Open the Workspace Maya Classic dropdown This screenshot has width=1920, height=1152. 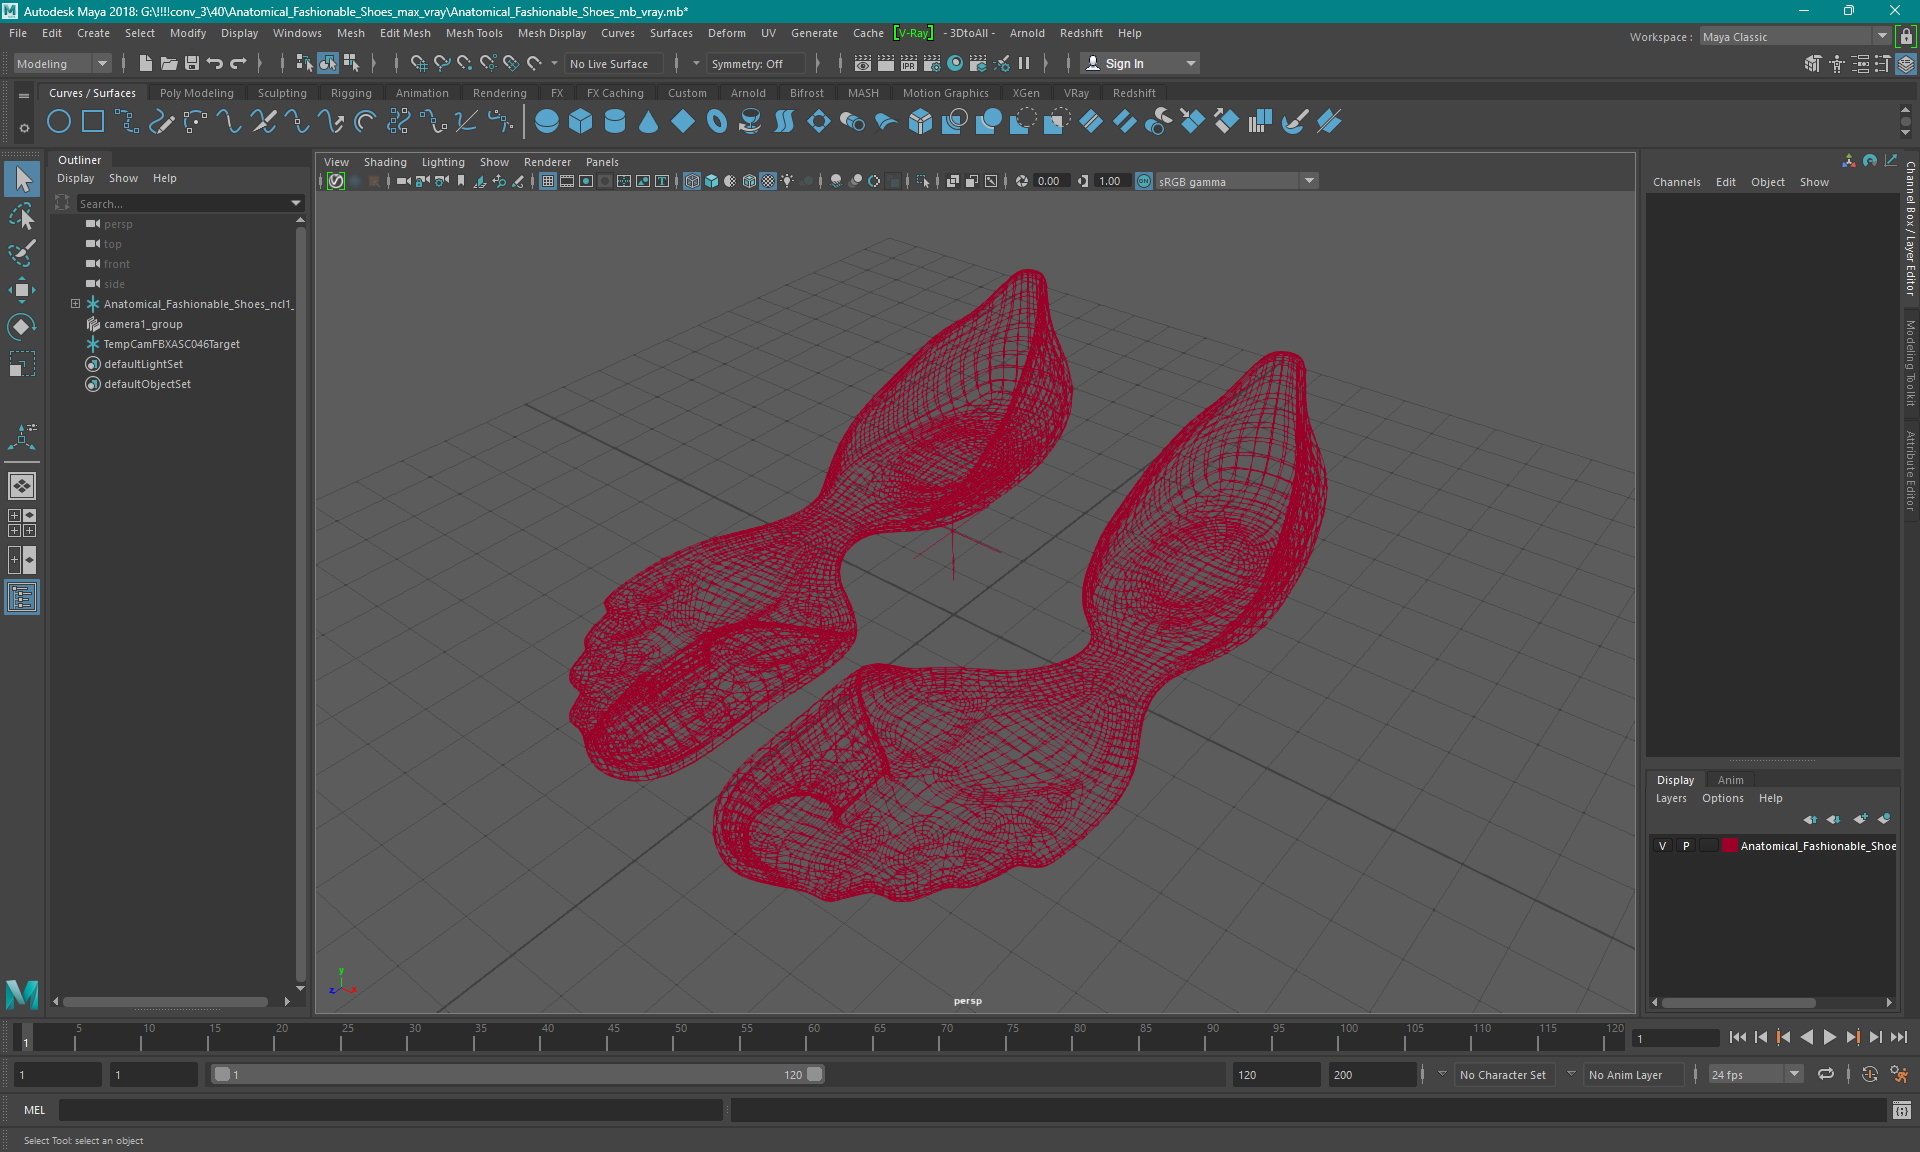coord(1795,37)
